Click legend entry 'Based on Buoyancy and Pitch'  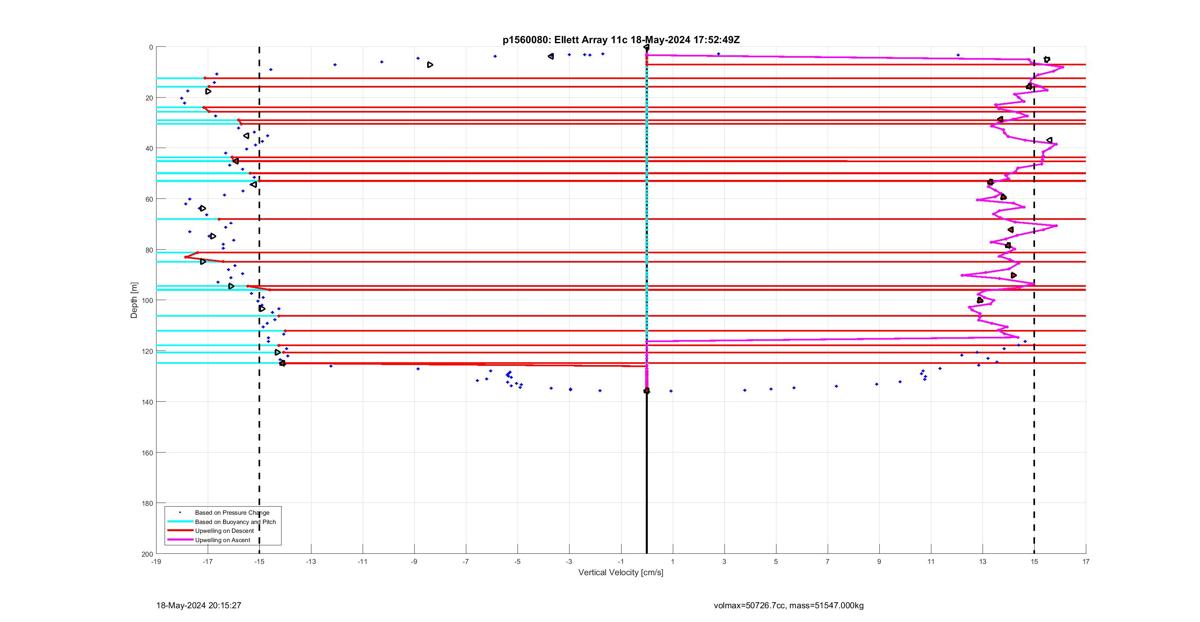point(236,522)
